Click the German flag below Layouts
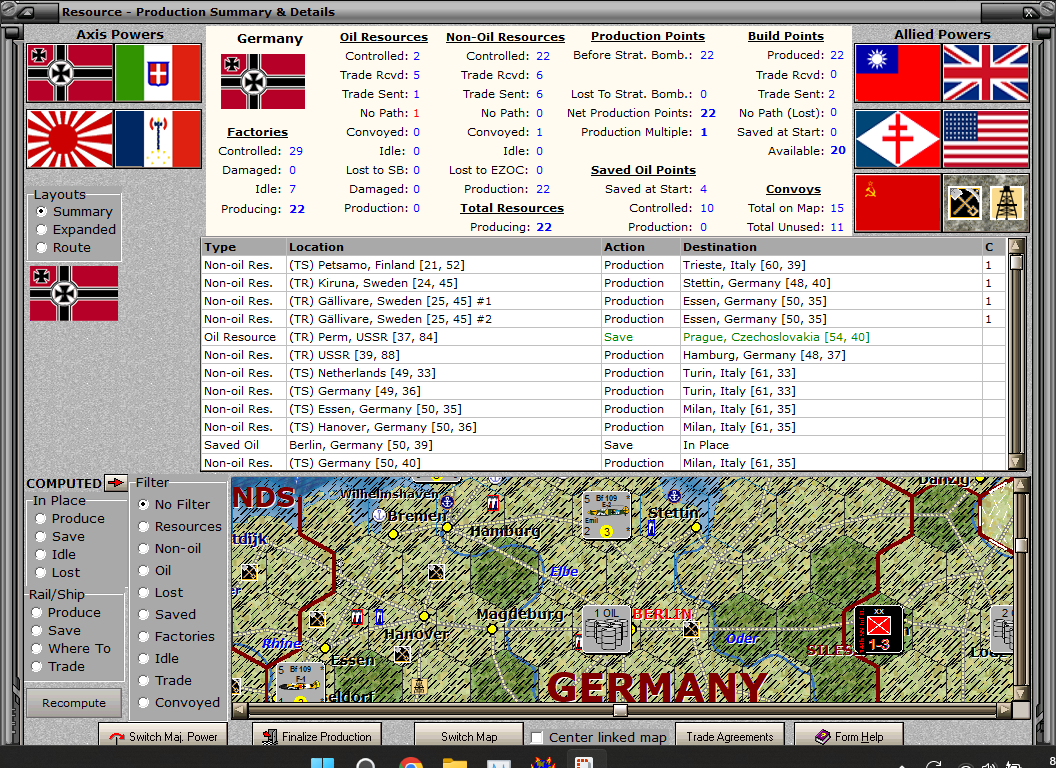 click(x=74, y=293)
